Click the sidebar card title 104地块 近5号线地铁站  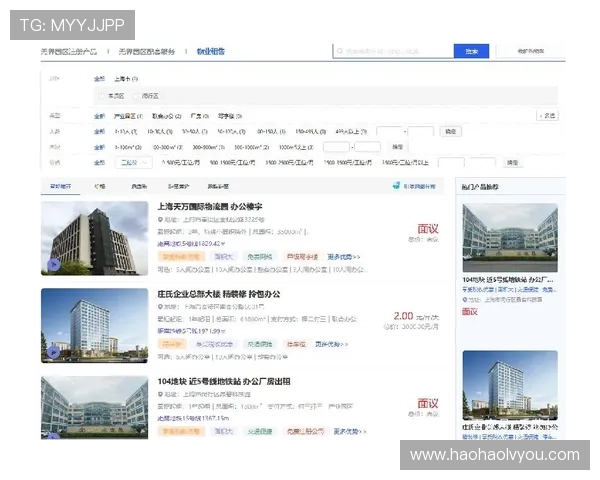pyautogui.click(x=507, y=280)
